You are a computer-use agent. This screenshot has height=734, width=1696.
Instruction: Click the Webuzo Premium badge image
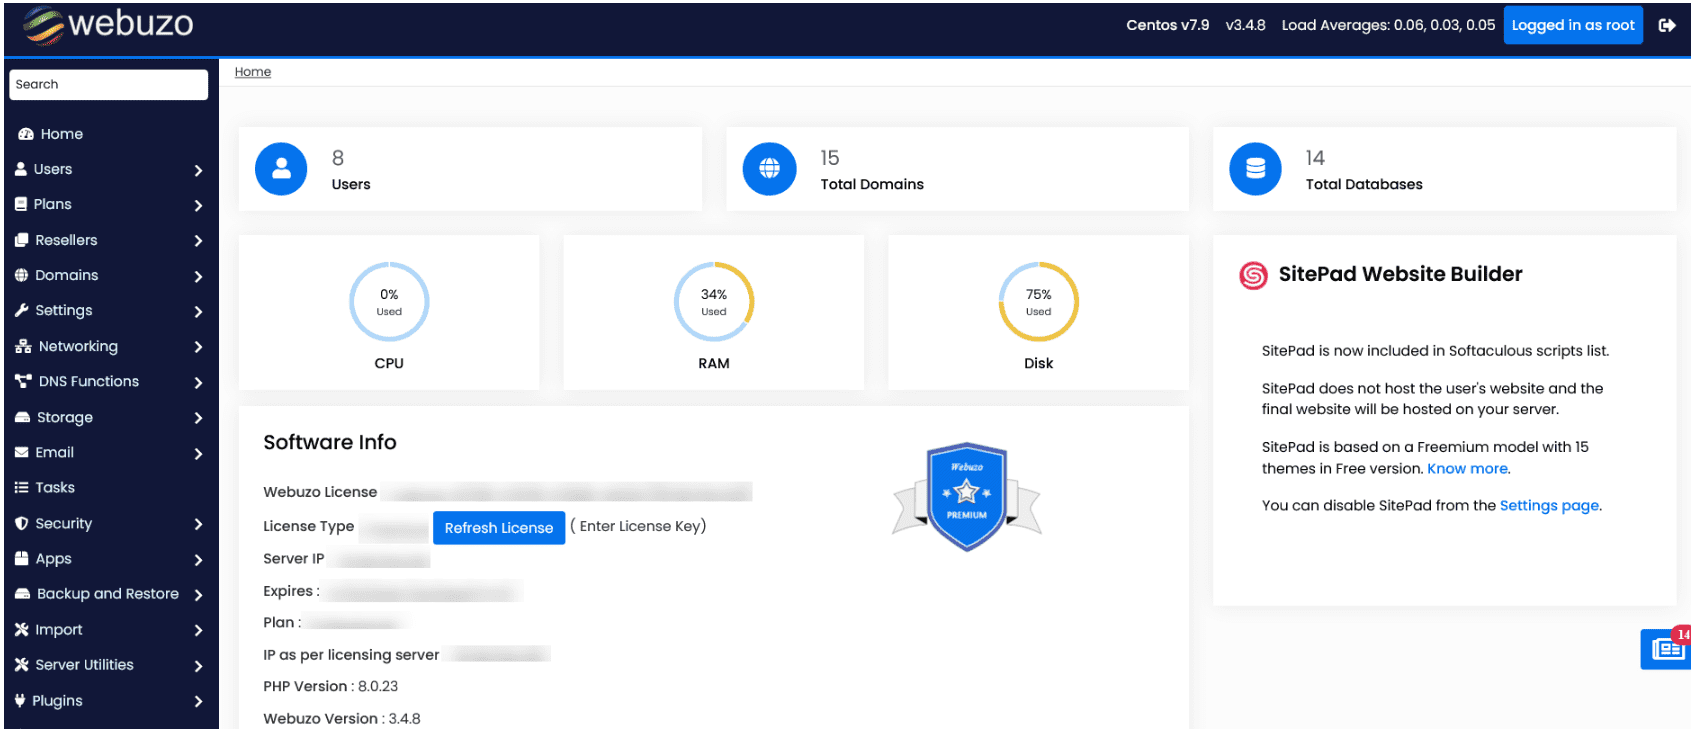tap(967, 496)
